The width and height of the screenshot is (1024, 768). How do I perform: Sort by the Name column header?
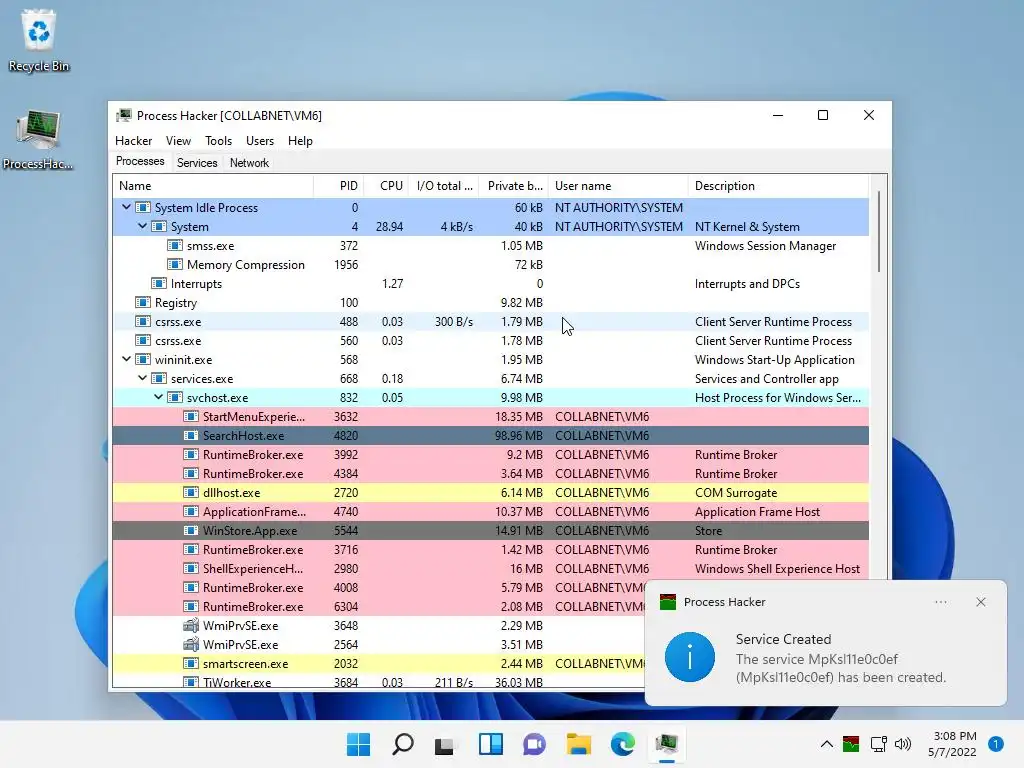pyautogui.click(x=213, y=186)
